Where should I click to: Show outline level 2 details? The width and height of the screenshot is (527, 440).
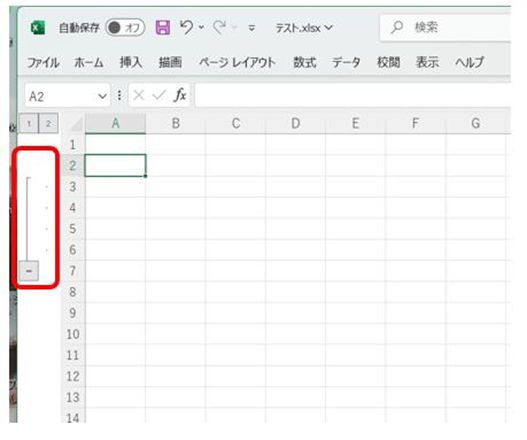coord(48,124)
